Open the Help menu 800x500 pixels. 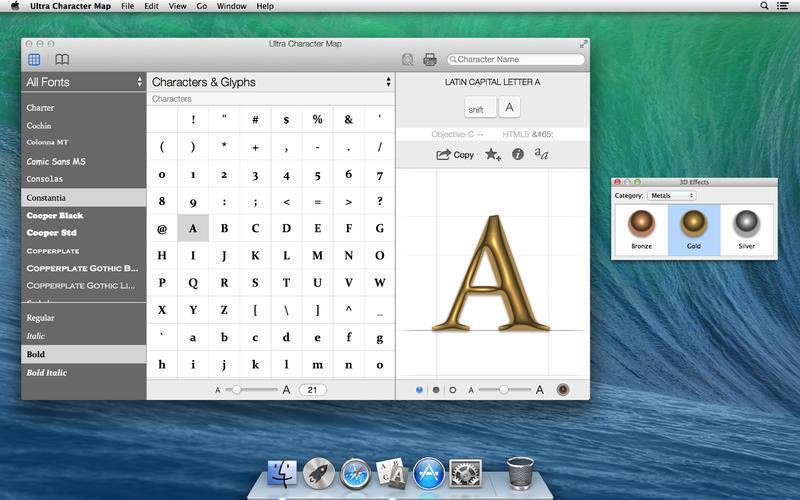265,6
